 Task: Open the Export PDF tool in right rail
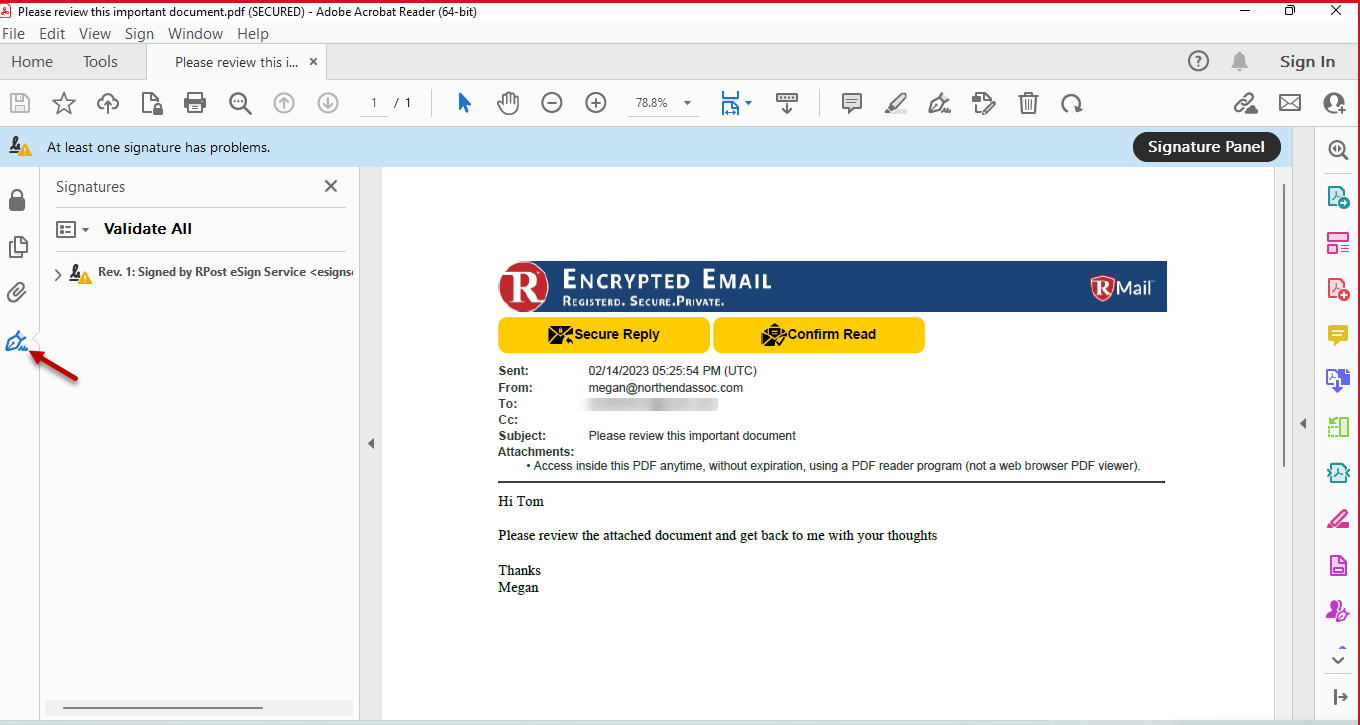pyautogui.click(x=1338, y=197)
